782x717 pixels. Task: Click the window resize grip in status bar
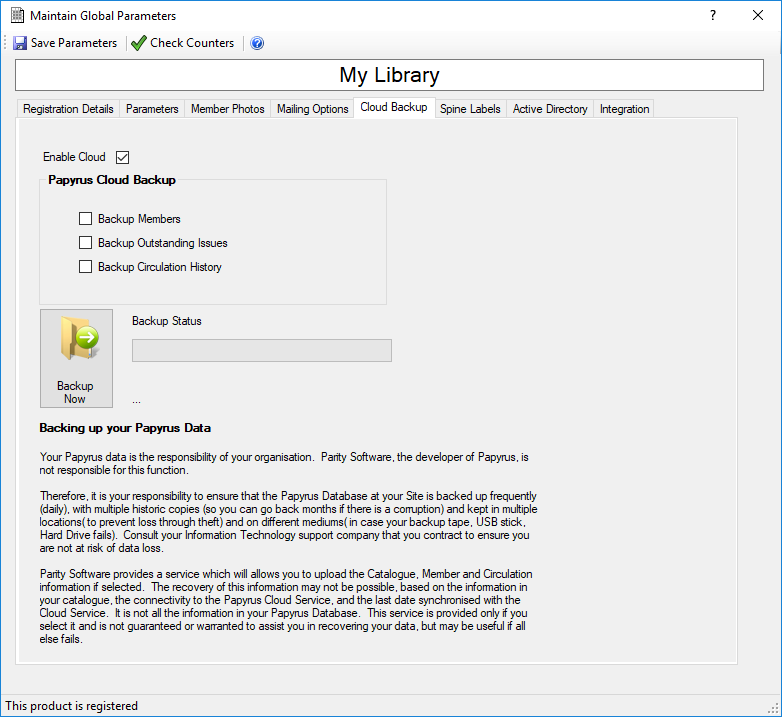(774, 709)
